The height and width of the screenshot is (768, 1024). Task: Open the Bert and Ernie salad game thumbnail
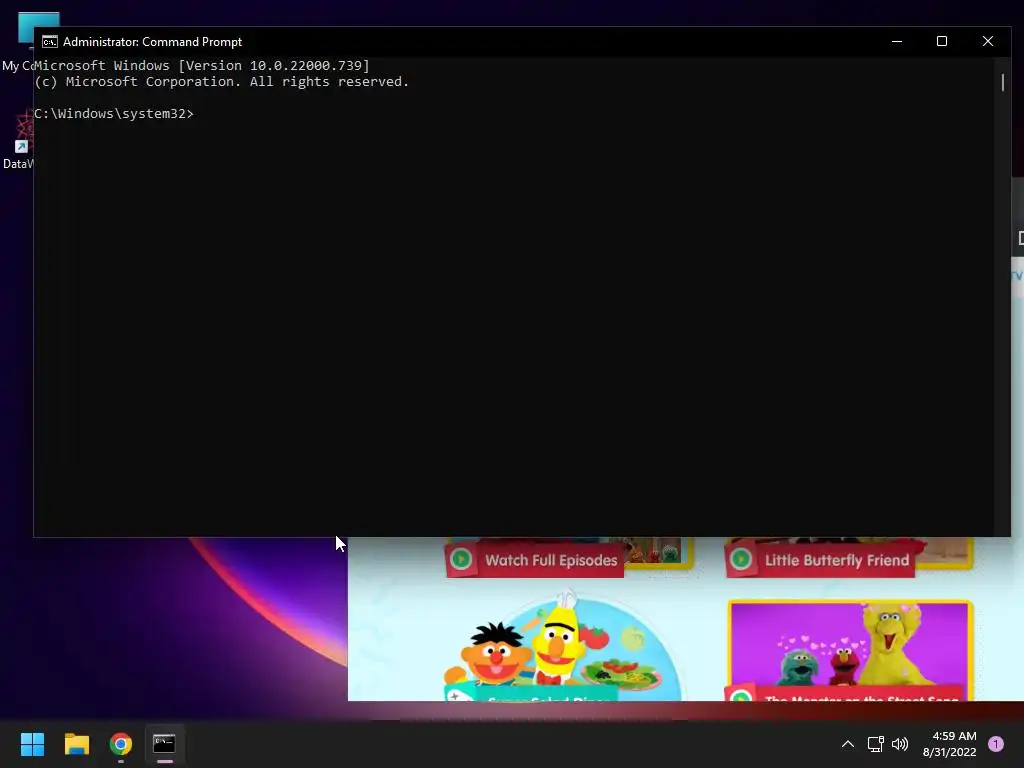pos(562,647)
